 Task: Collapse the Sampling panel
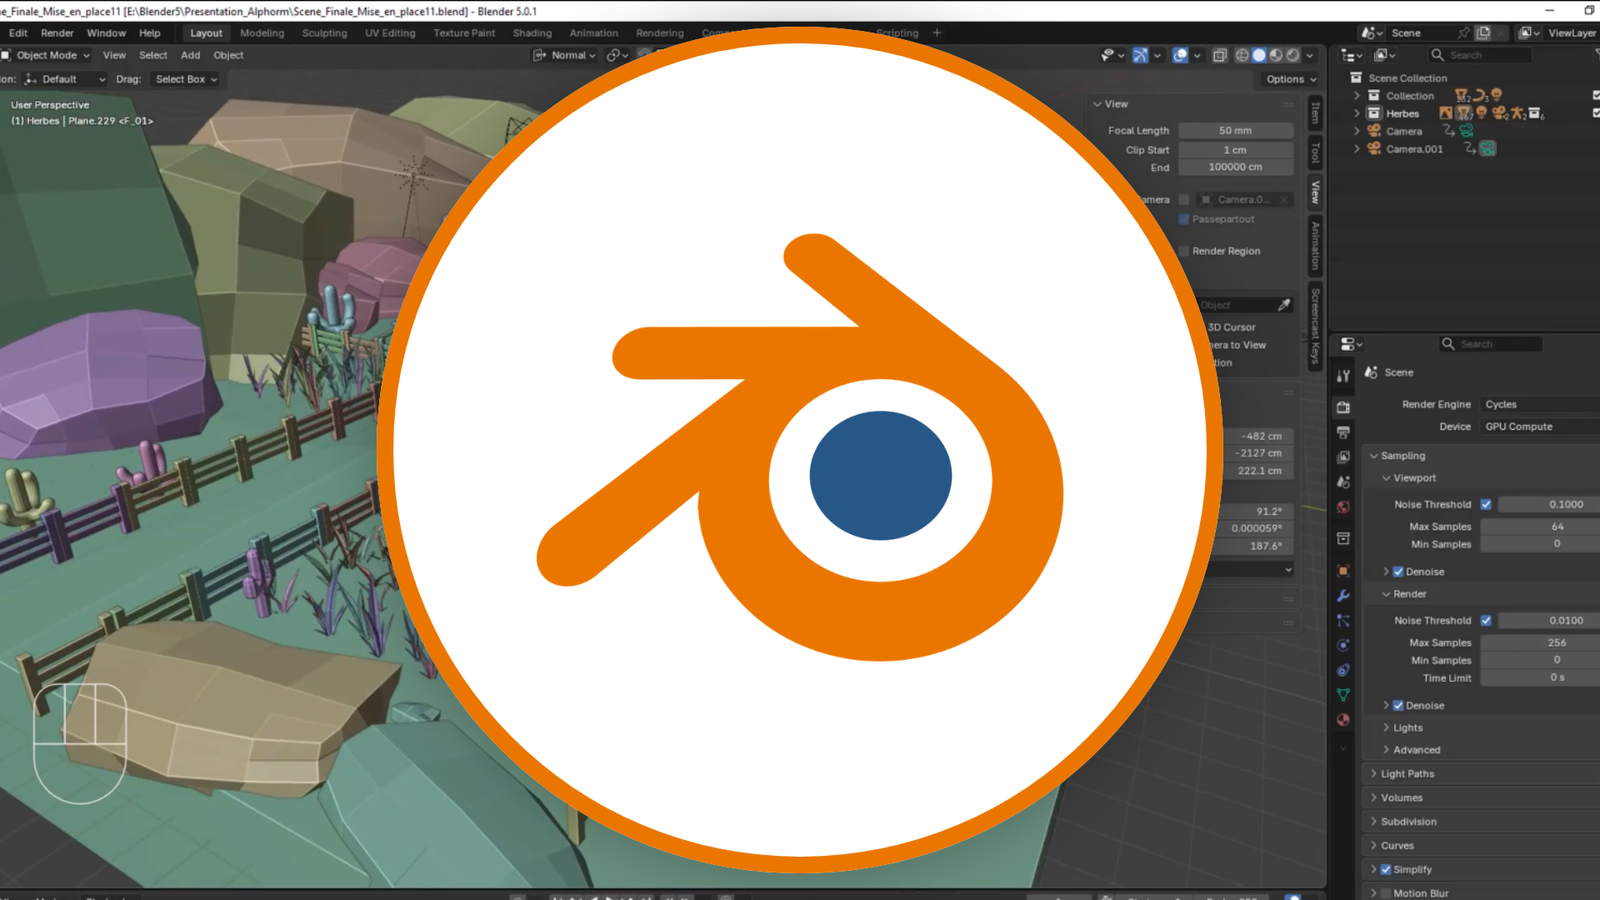1374,456
